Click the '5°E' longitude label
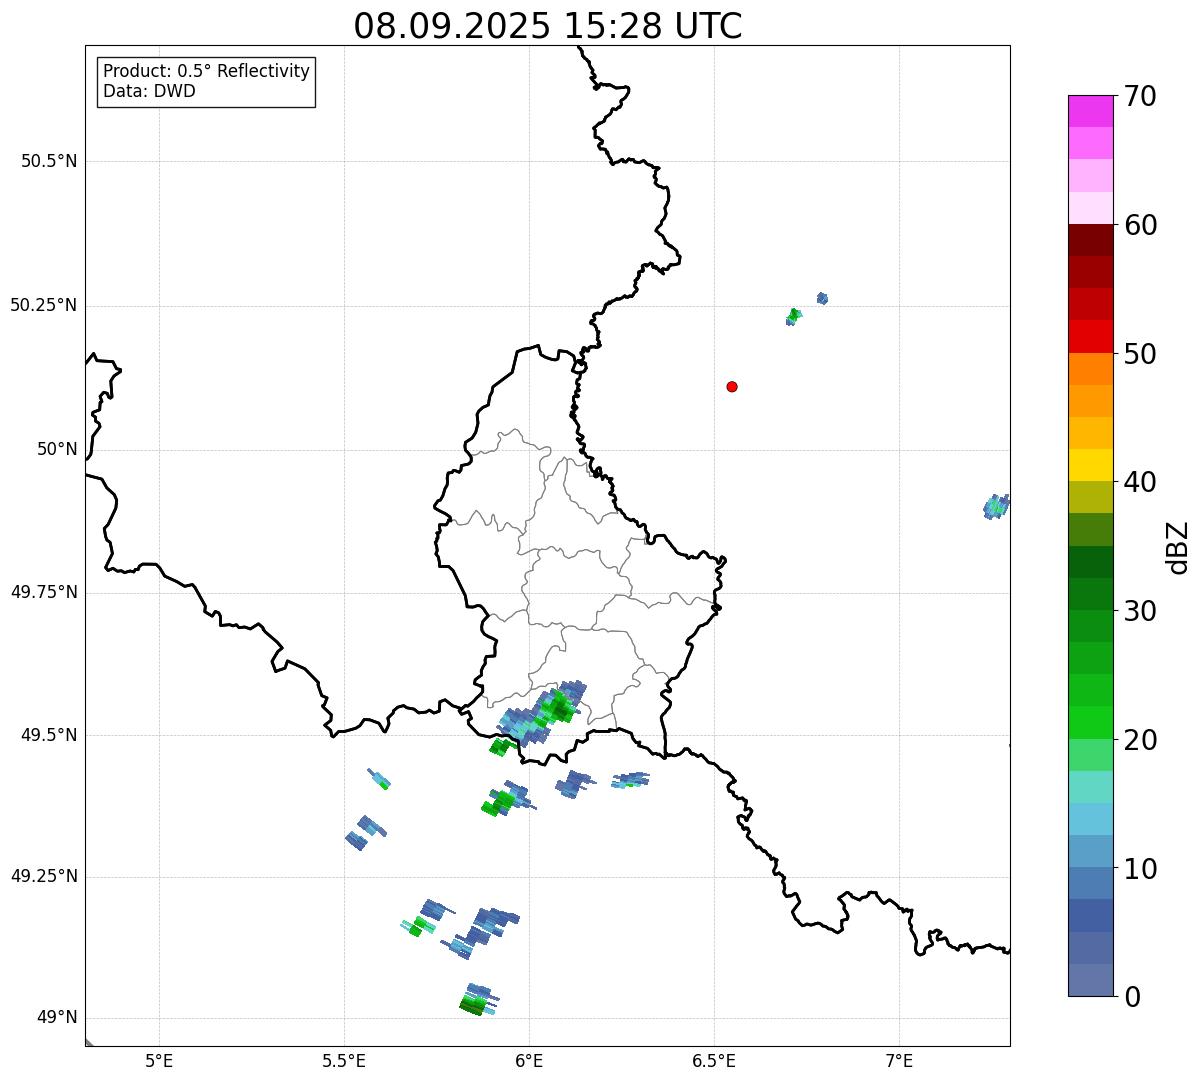The width and height of the screenshot is (1202, 1081). [x=159, y=1061]
